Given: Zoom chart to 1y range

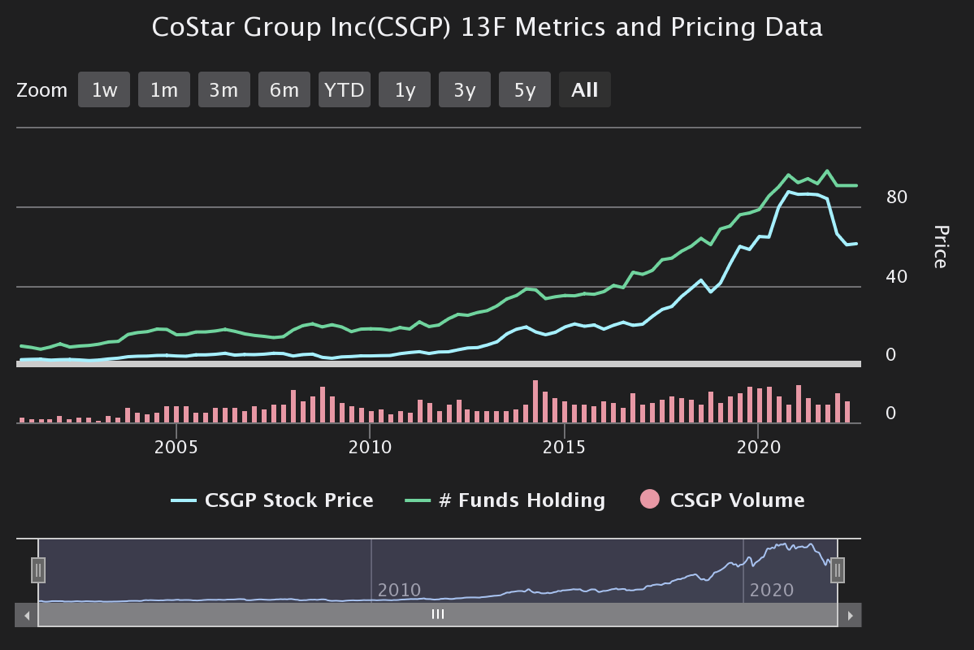Looking at the screenshot, I should 404,90.
